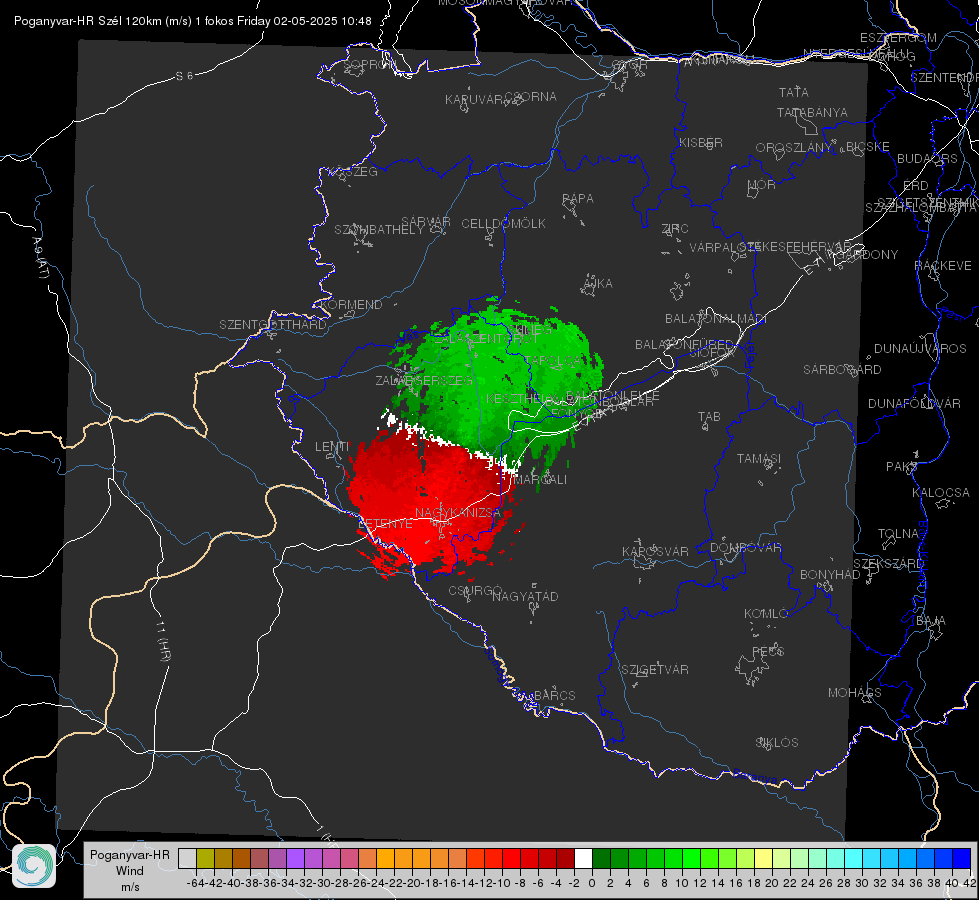The width and height of the screenshot is (979, 900).
Task: Click the dark blue swatch between 40 and 42
Action: pos(962,858)
